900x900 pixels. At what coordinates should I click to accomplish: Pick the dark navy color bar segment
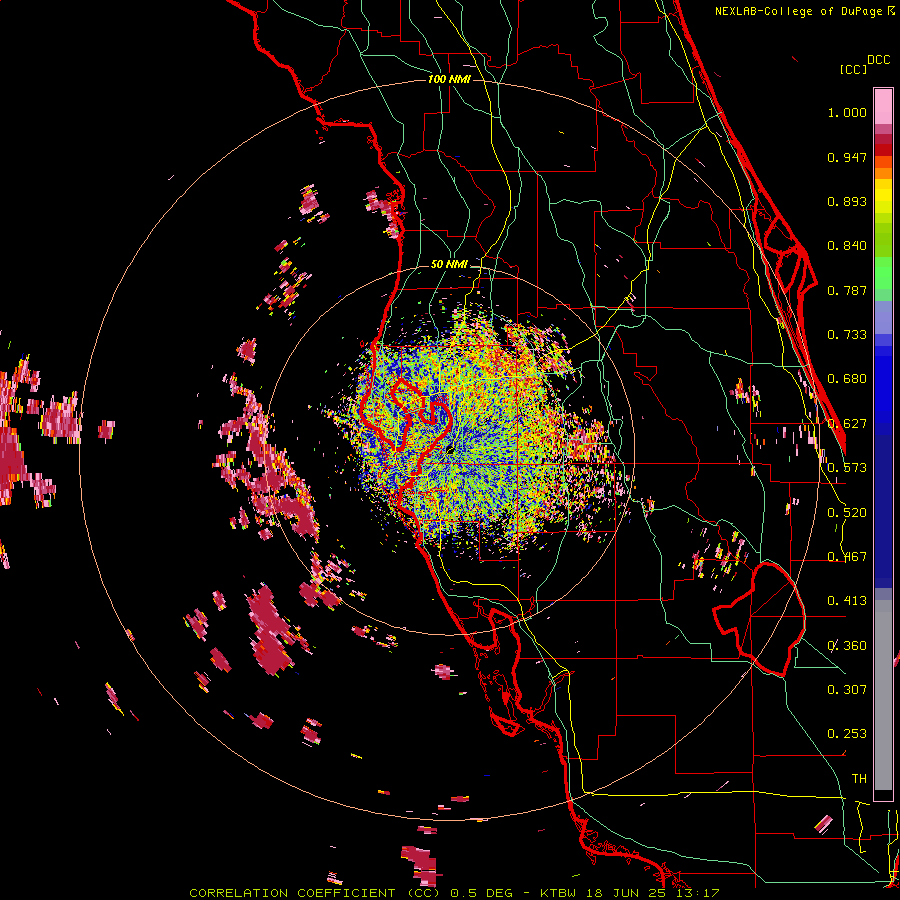[x=883, y=505]
